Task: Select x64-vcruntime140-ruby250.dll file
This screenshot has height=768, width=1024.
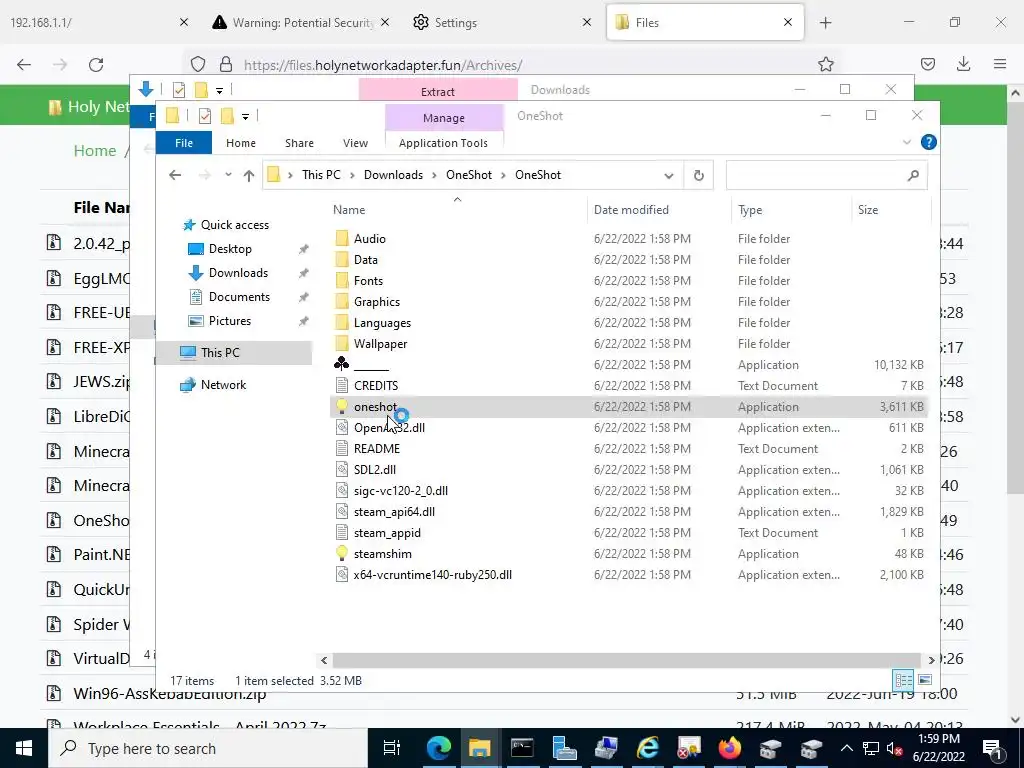Action: 432,575
